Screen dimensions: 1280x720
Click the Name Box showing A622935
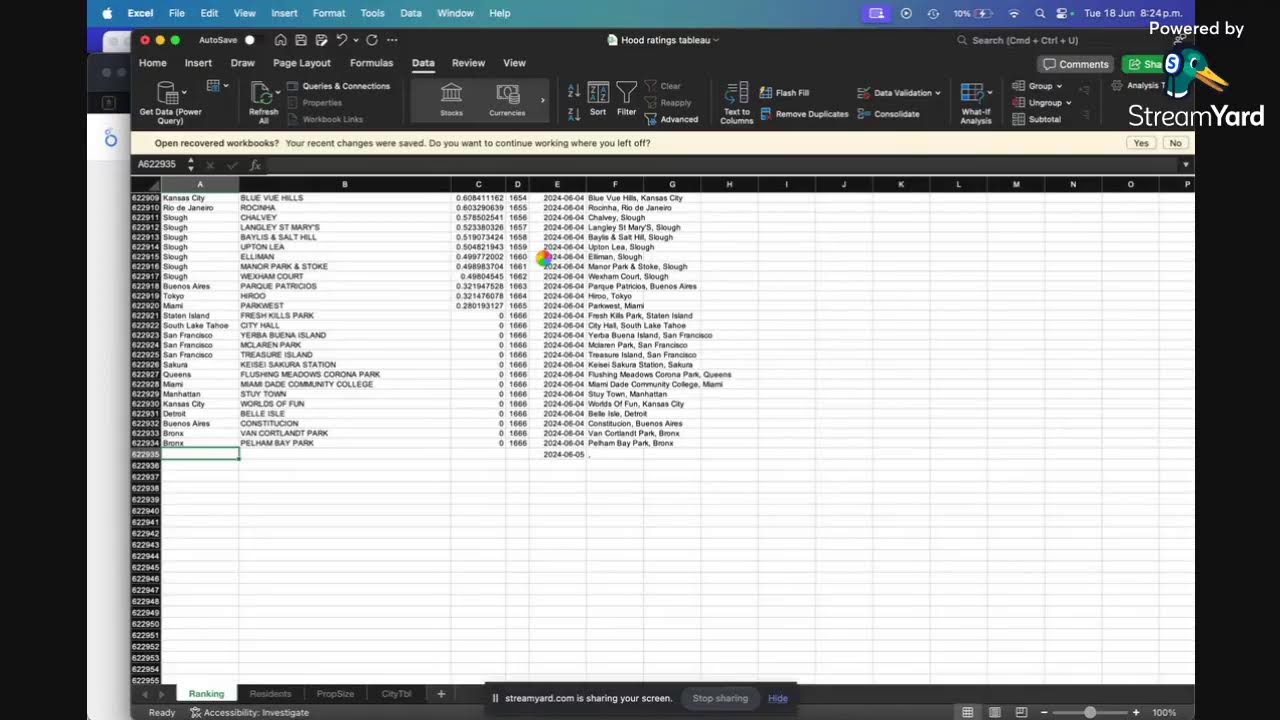158,164
